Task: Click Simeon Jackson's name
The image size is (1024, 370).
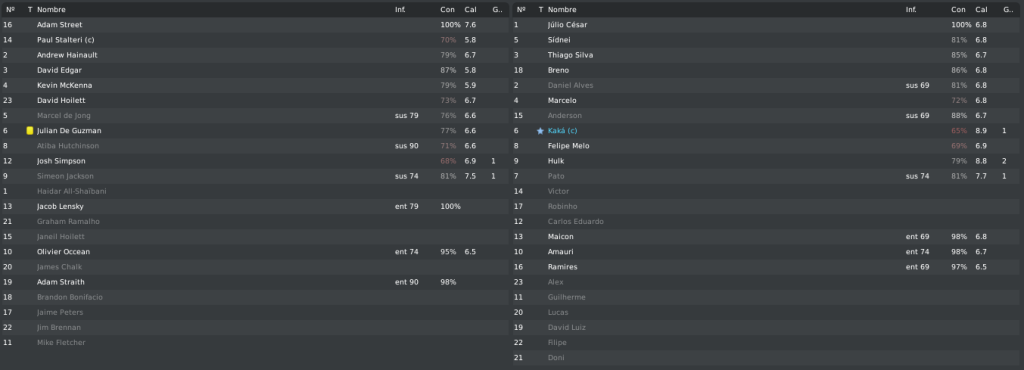Action: tap(65, 176)
